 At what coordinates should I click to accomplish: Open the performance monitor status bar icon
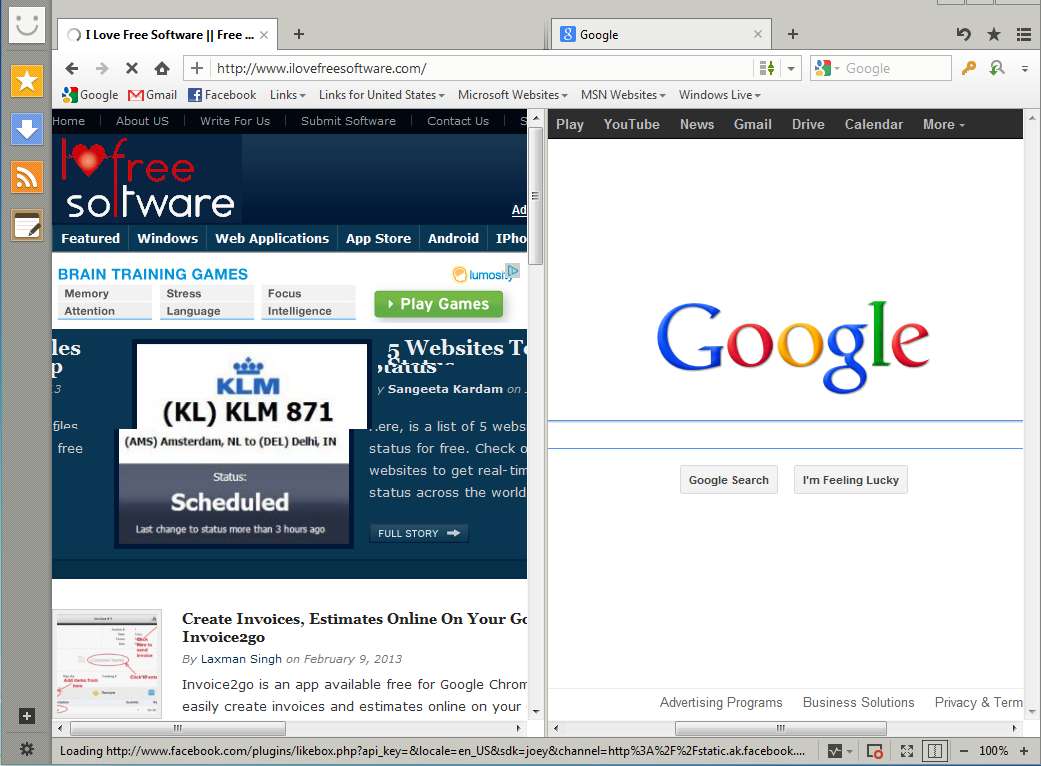pos(835,751)
